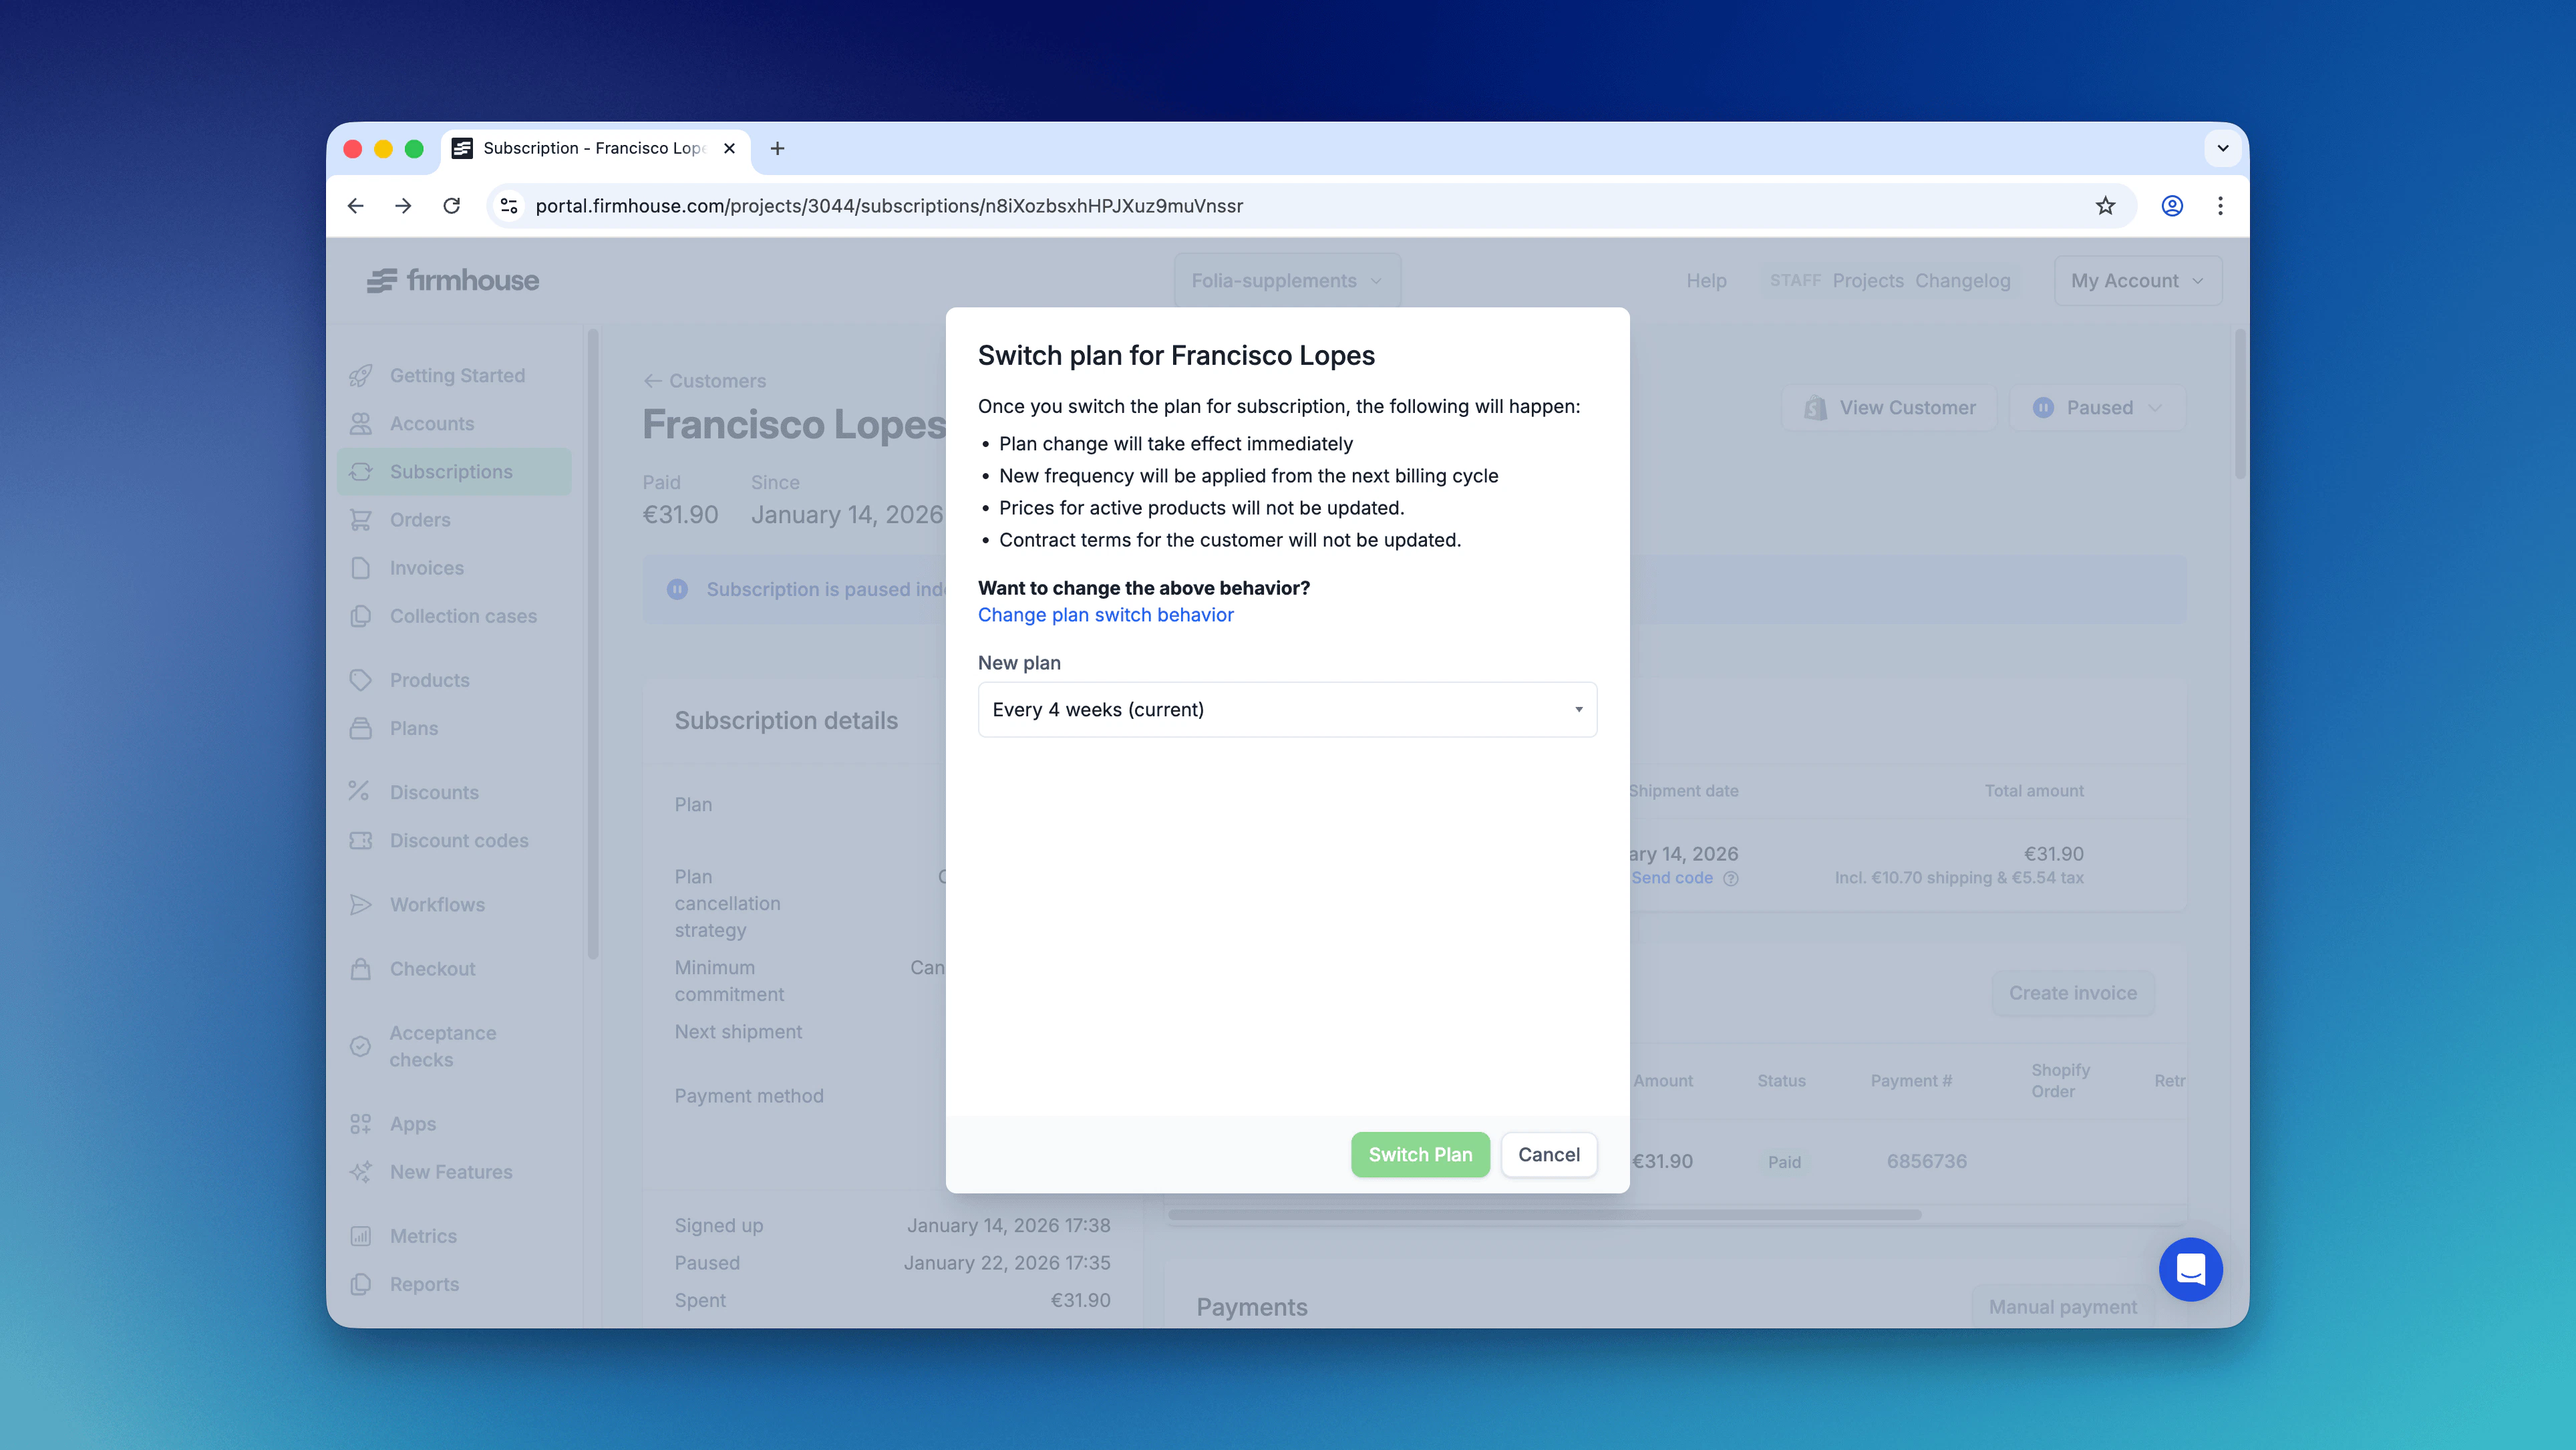
Task: Open a new browser tab with plus
Action: click(777, 148)
